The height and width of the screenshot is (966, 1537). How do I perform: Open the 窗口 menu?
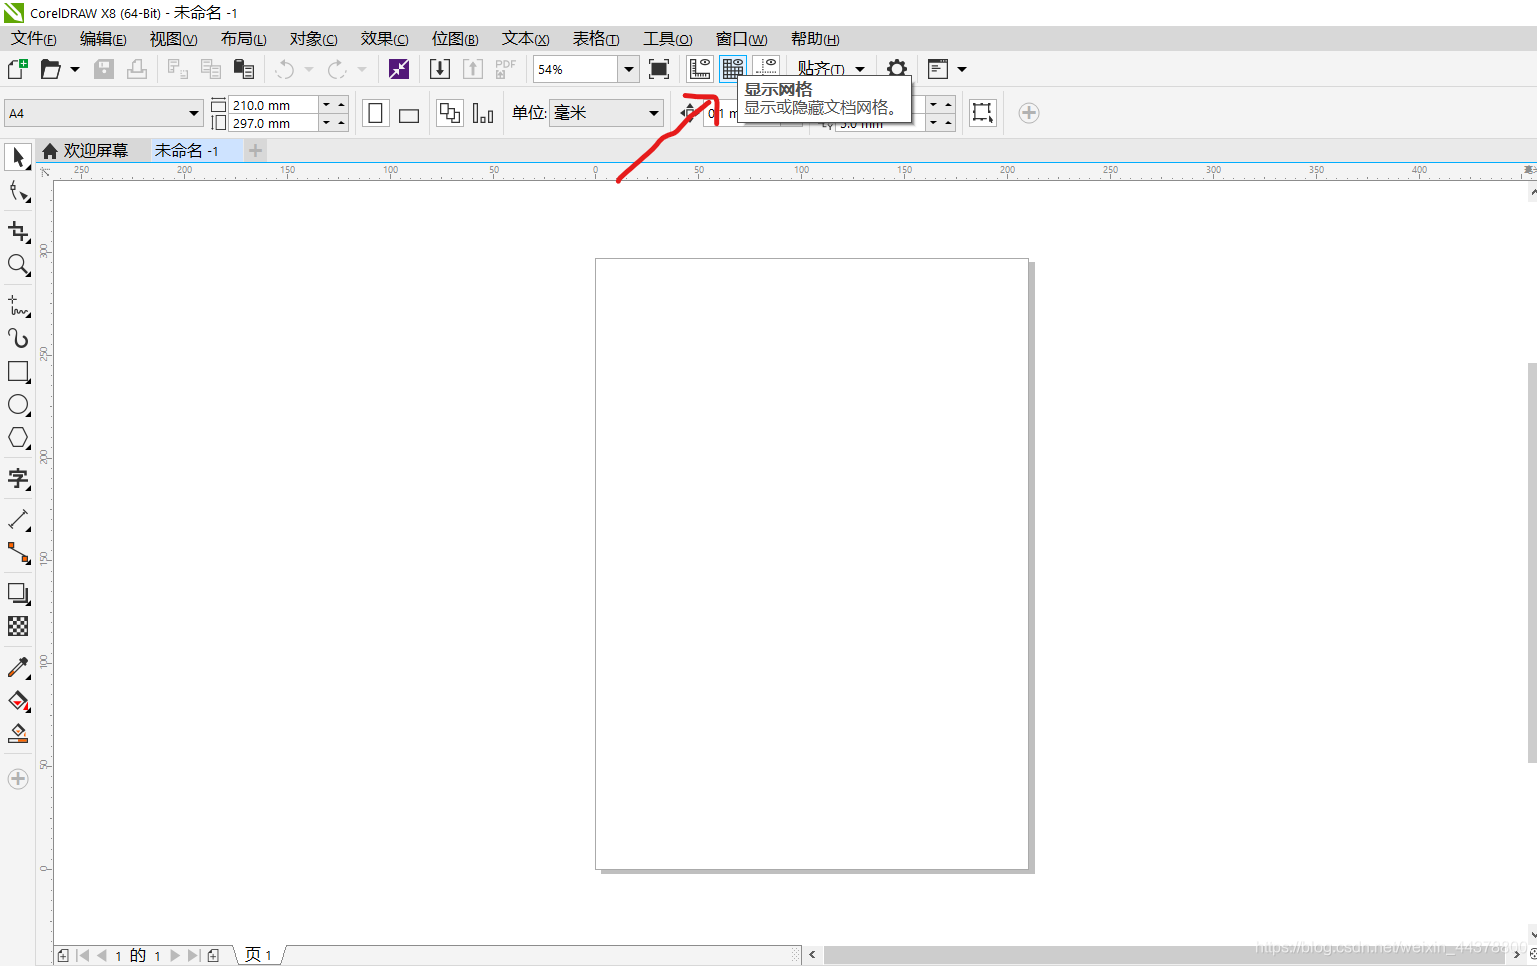point(741,39)
